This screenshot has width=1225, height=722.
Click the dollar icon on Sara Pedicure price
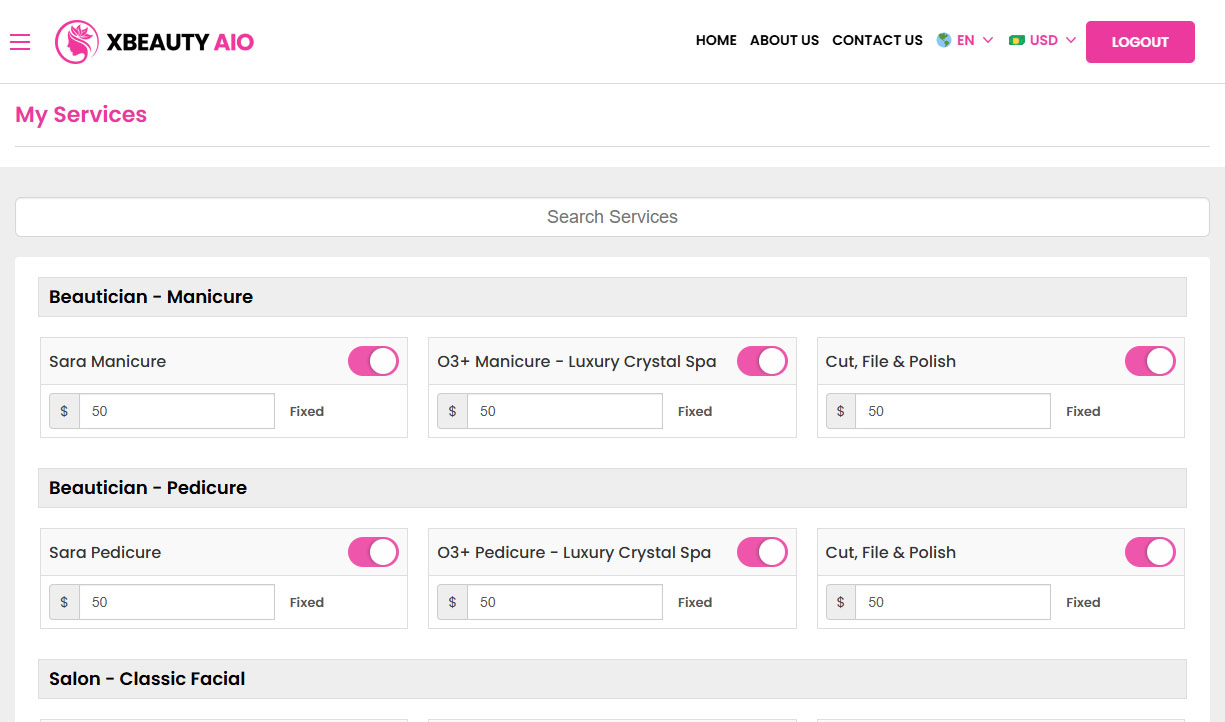(64, 602)
